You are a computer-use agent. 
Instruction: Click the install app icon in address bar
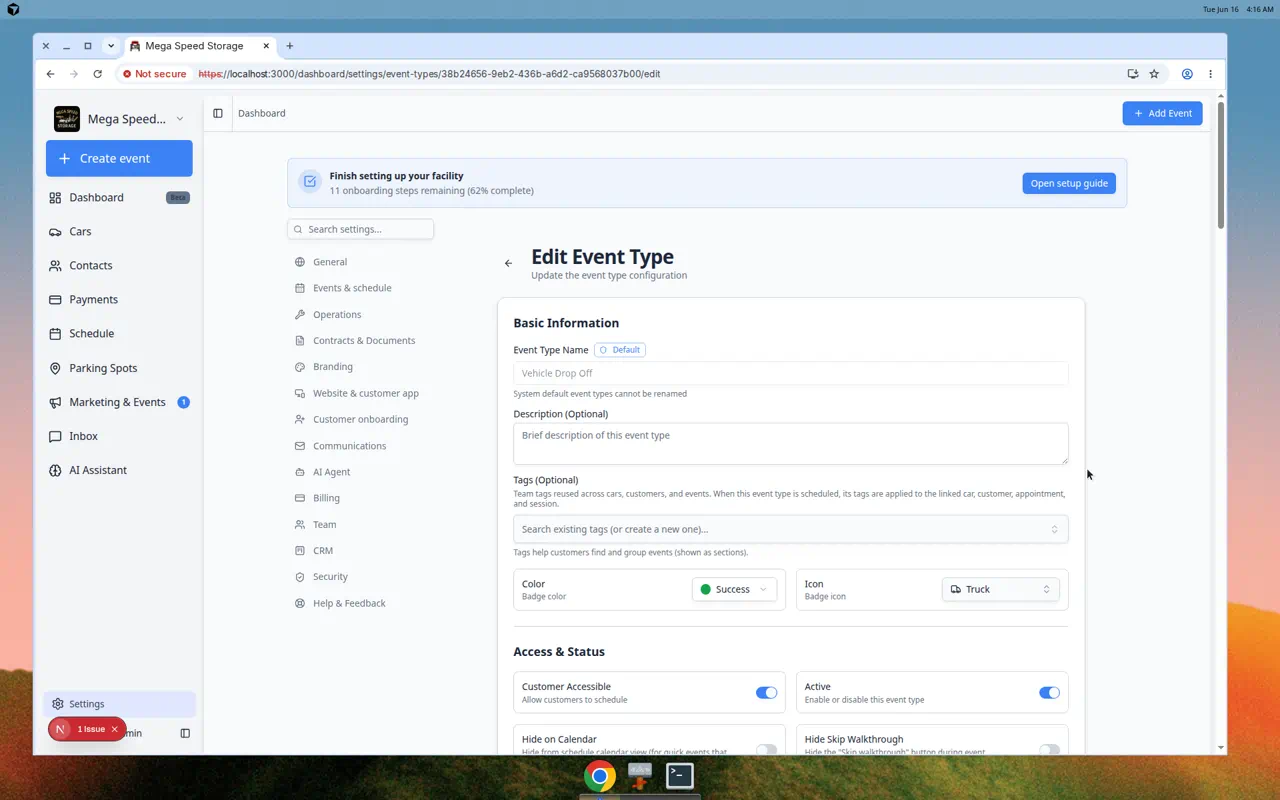[x=1132, y=74]
